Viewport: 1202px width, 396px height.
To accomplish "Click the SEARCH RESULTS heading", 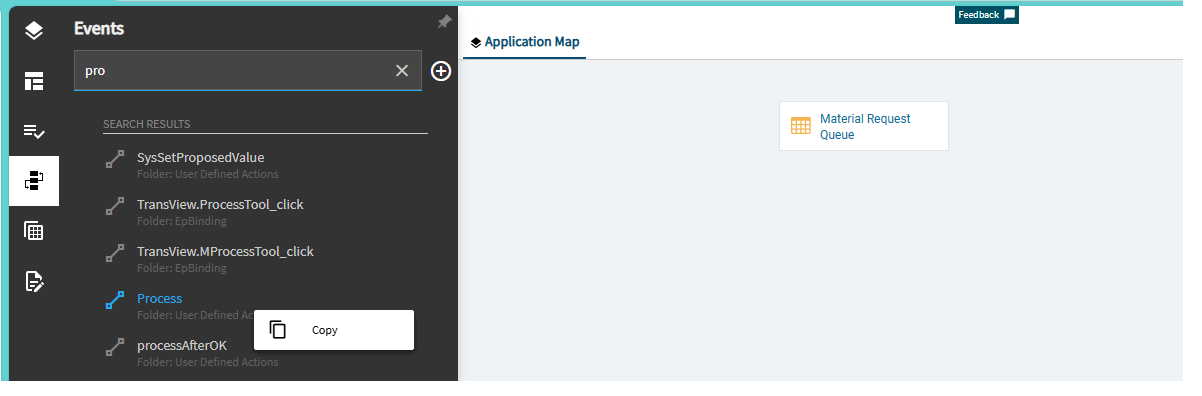I will [x=147, y=124].
